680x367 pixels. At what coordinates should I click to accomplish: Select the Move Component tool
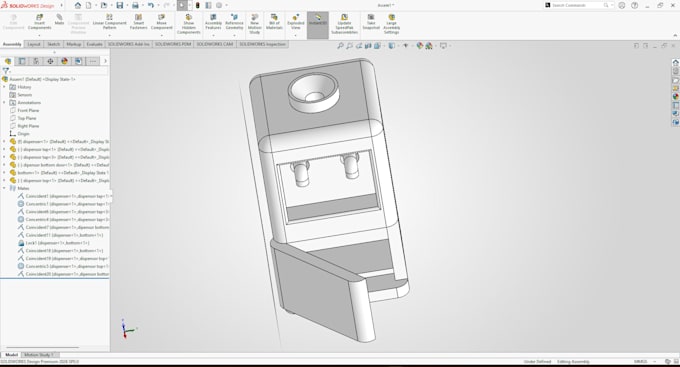tap(161, 22)
